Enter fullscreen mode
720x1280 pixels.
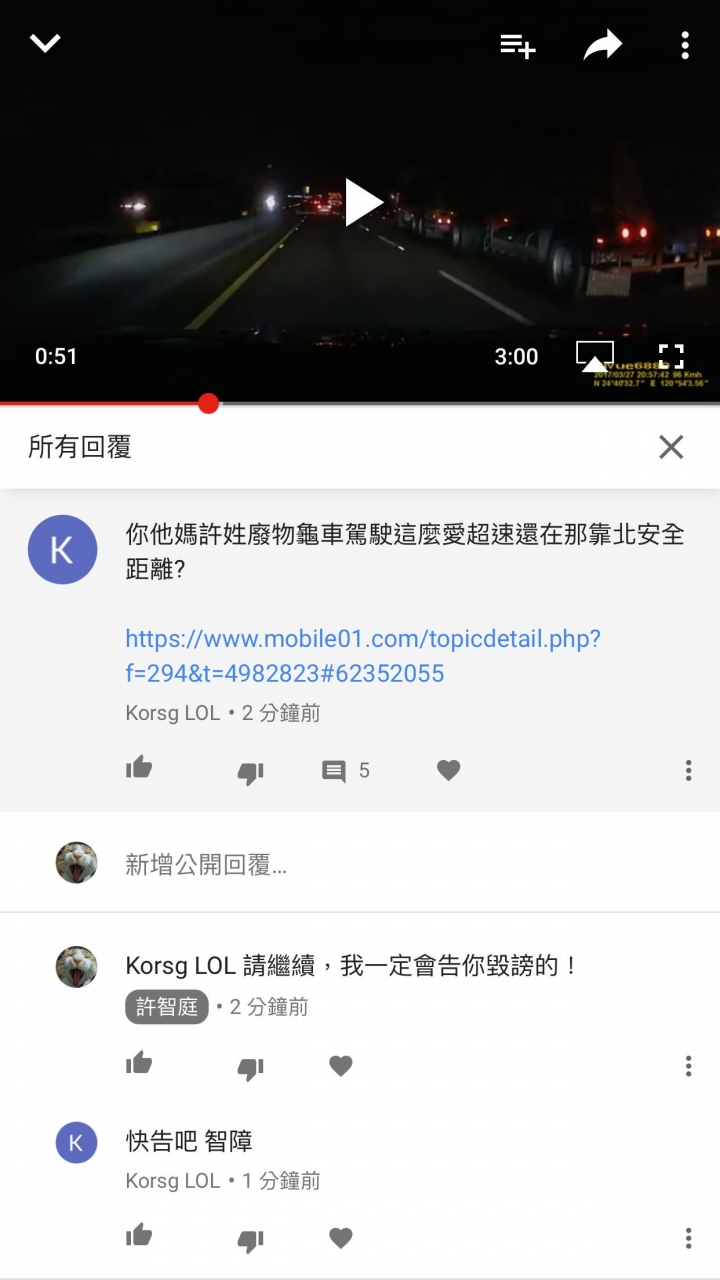click(x=671, y=356)
